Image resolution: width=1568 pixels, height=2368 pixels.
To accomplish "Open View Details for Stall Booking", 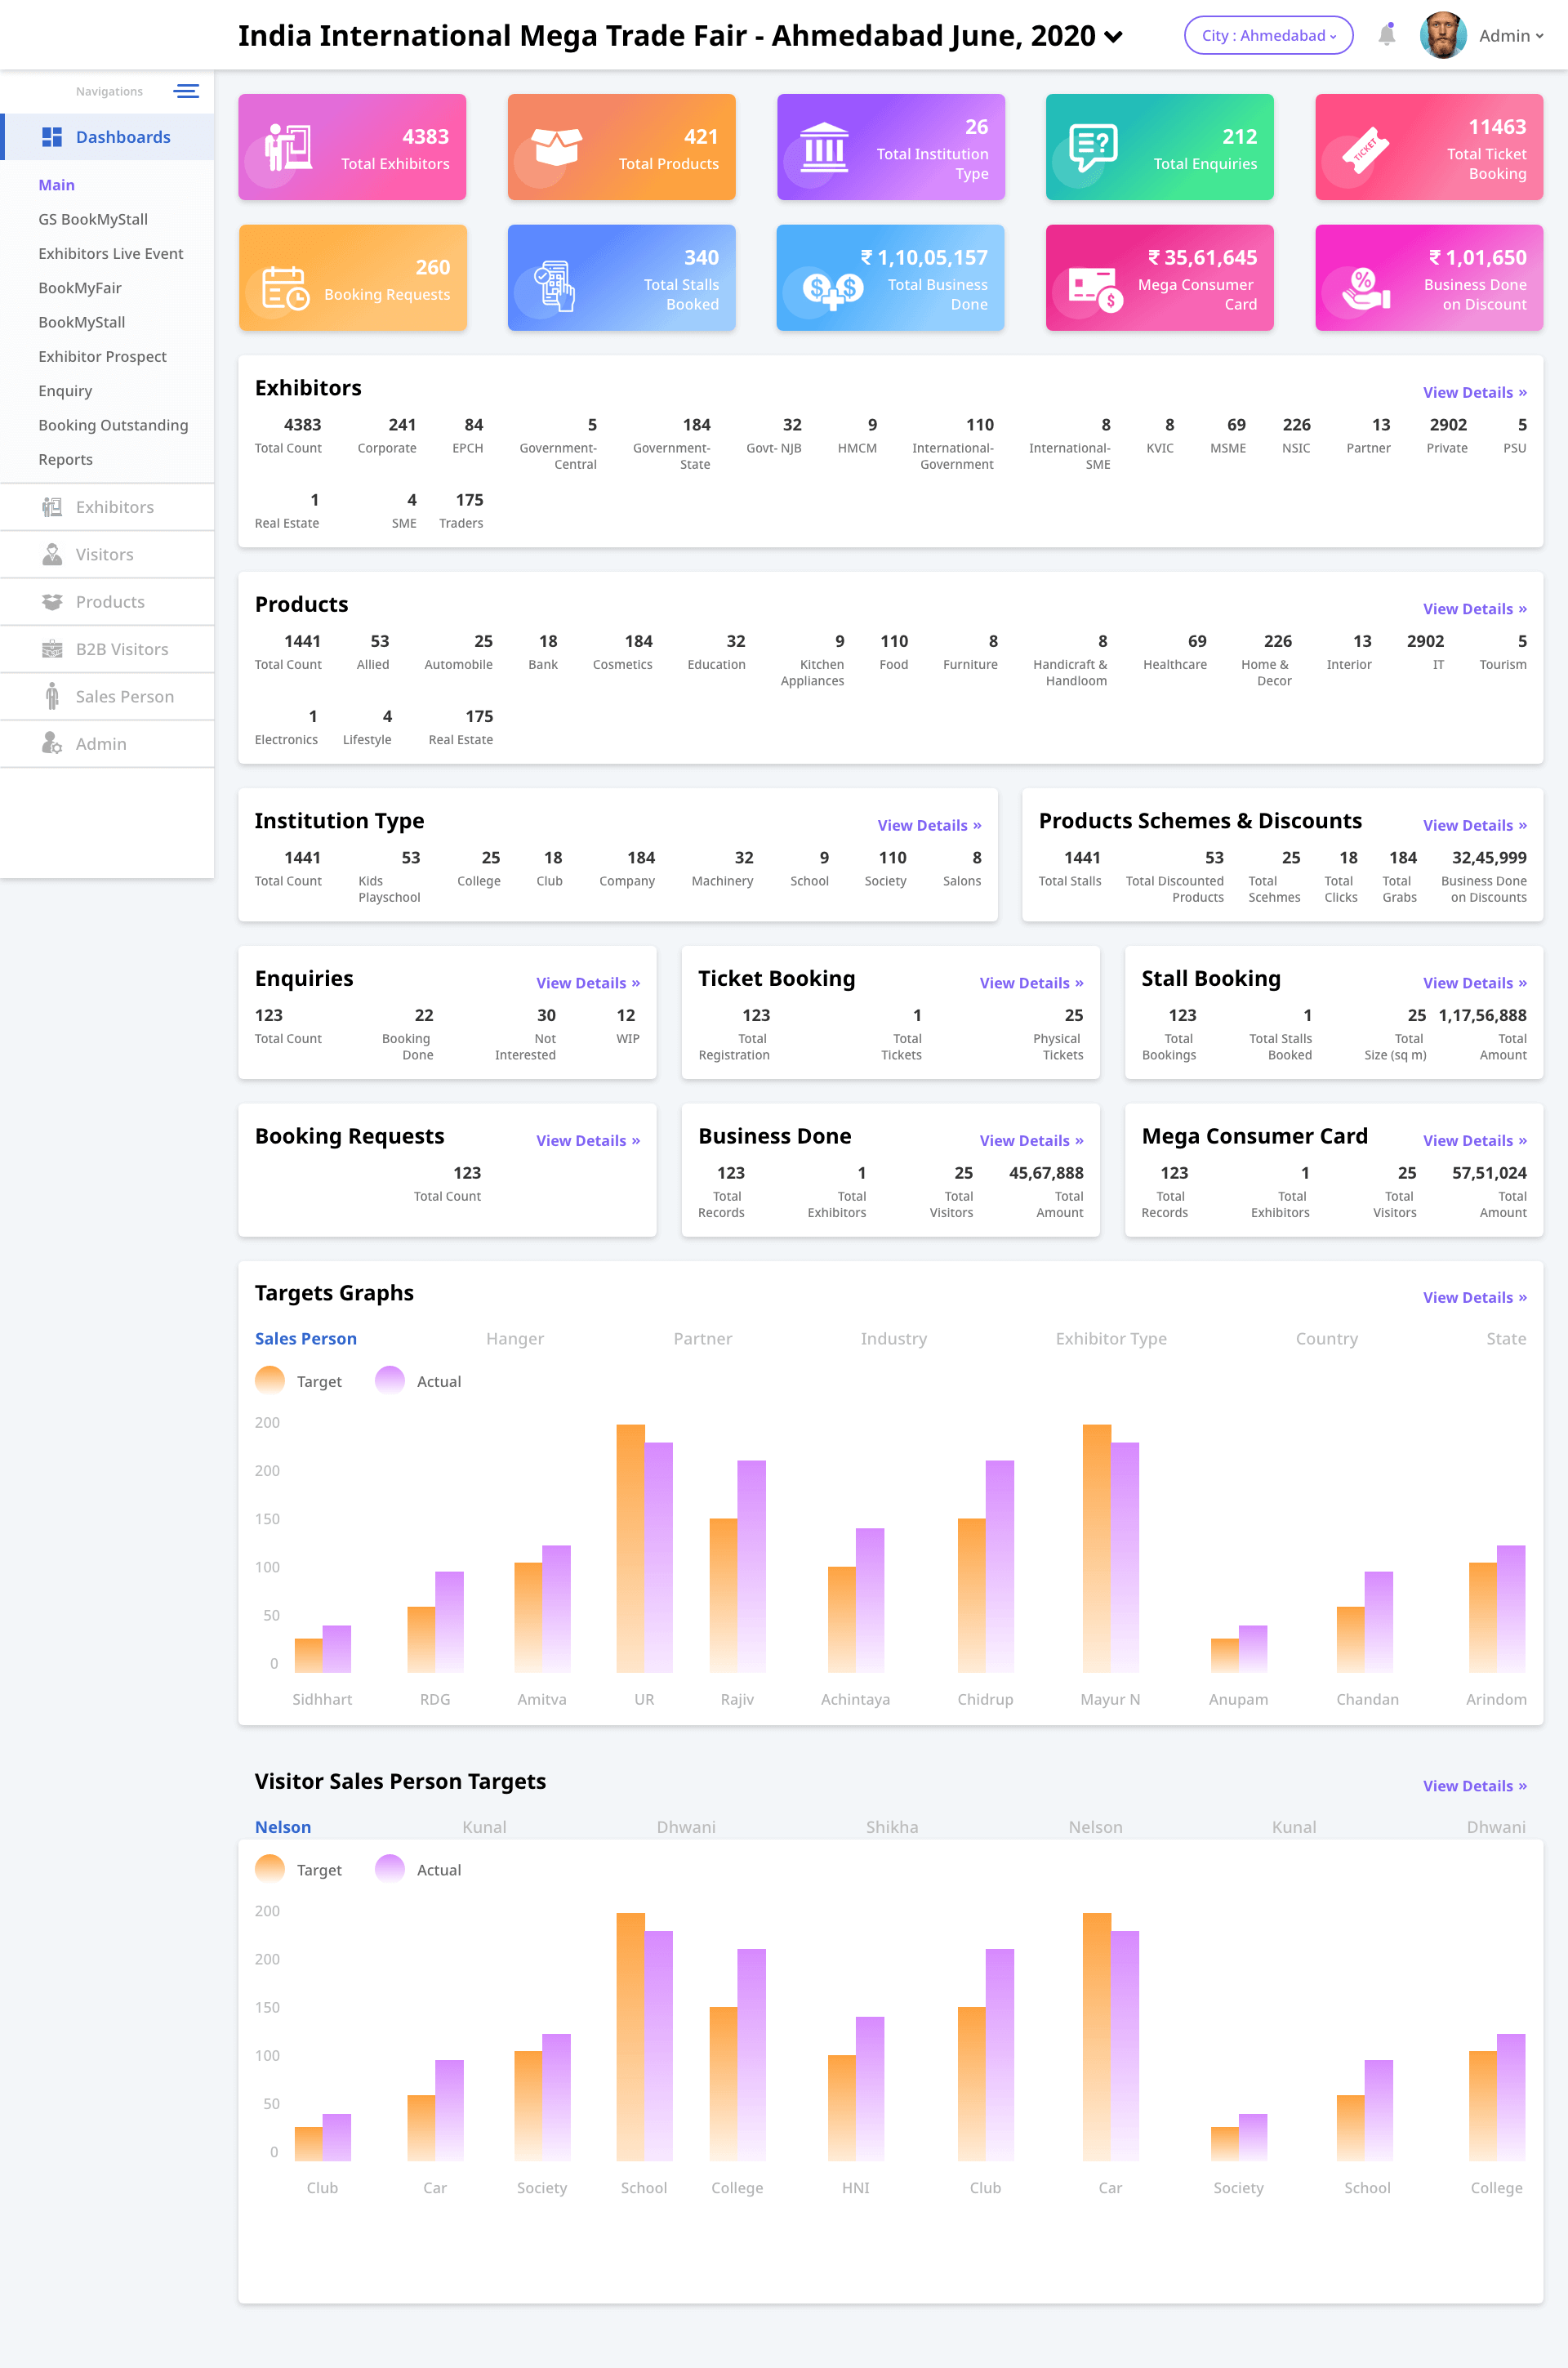I will coord(1474,982).
